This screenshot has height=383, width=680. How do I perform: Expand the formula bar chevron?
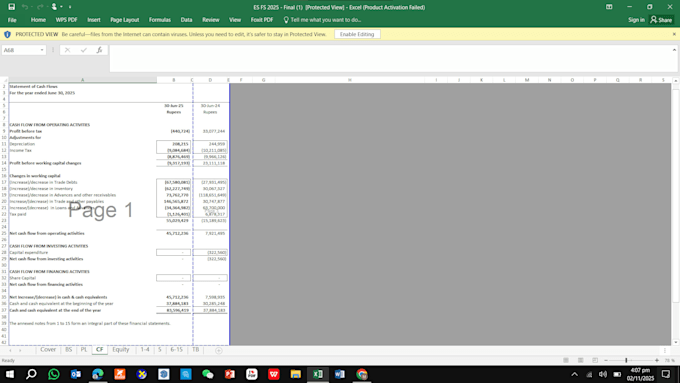(x=674, y=50)
